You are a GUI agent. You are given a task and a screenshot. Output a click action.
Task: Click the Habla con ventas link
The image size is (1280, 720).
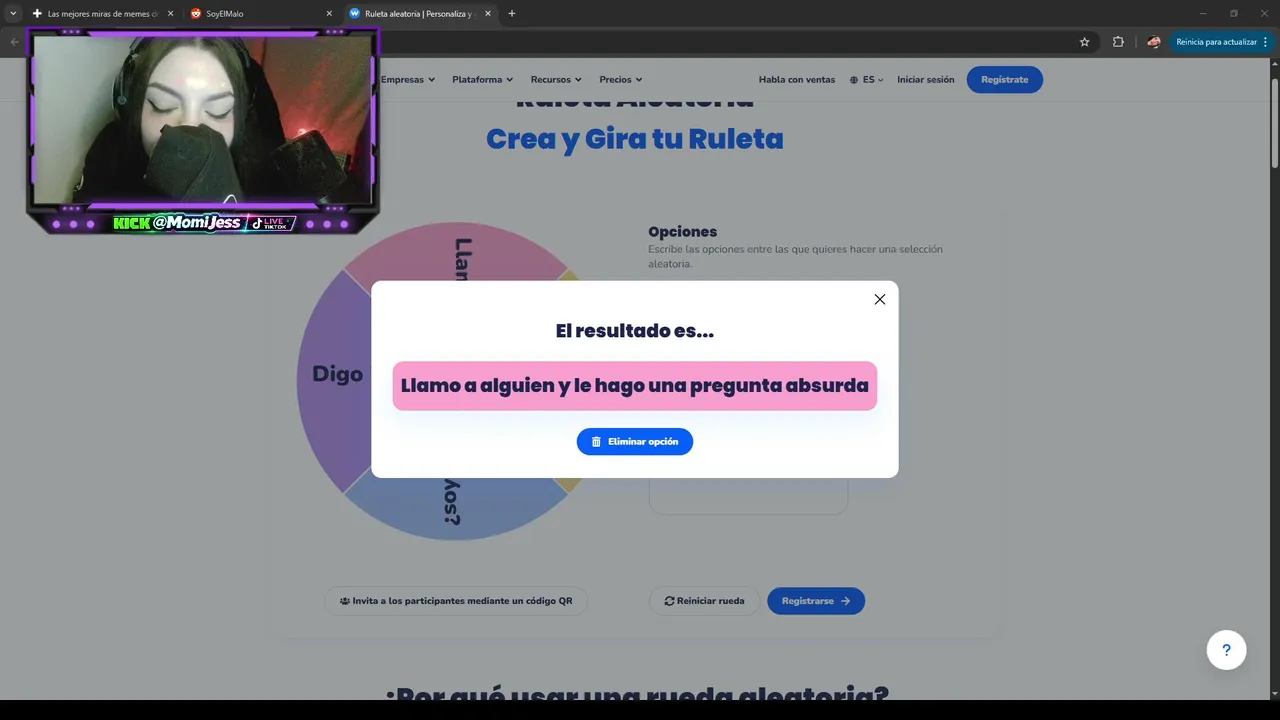coord(797,80)
